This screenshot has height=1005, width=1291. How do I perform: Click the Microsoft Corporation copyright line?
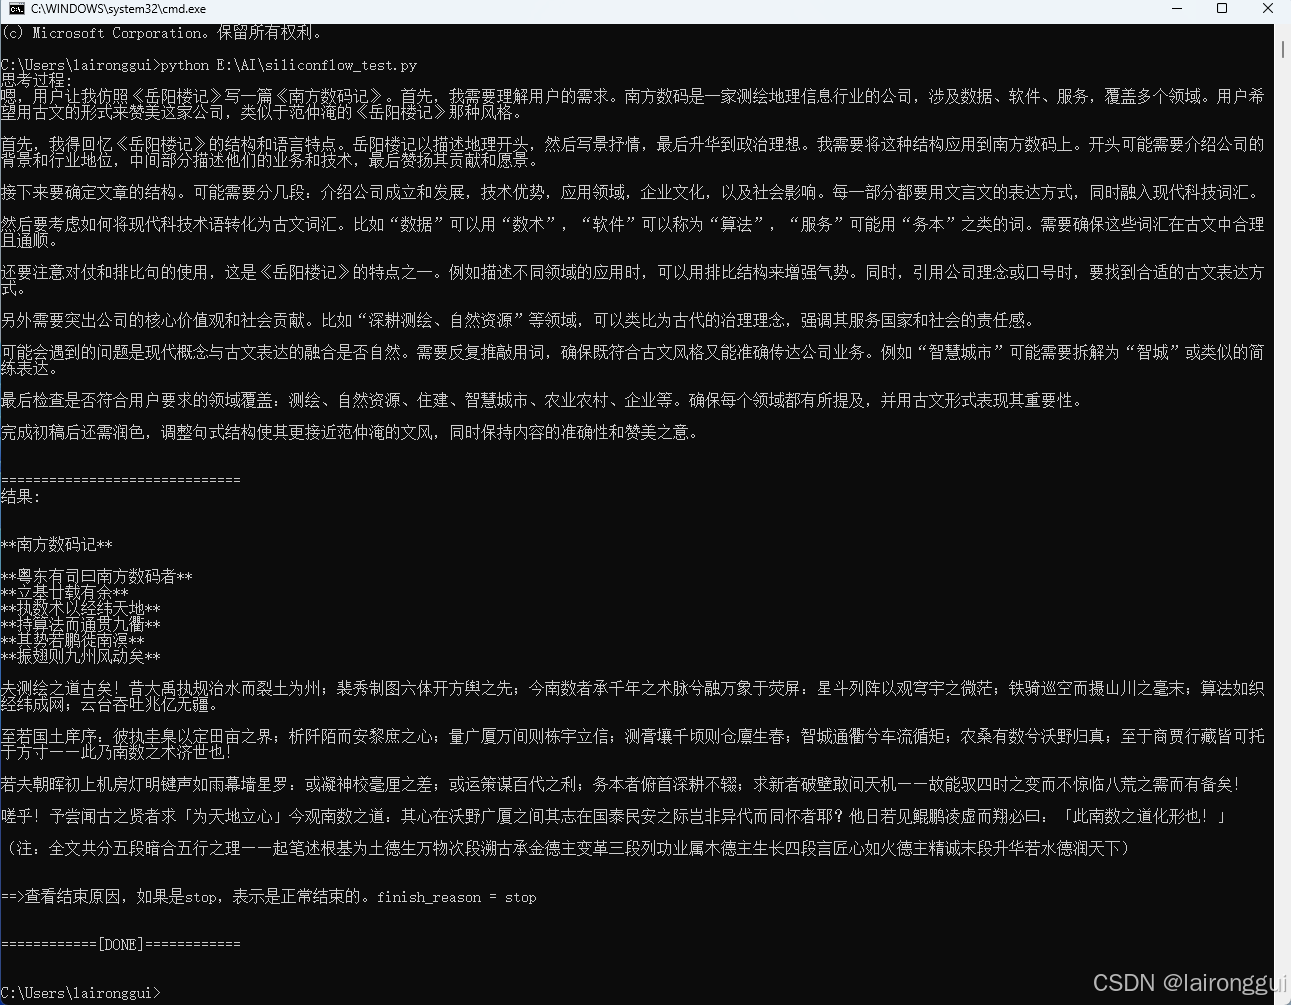pos(160,31)
